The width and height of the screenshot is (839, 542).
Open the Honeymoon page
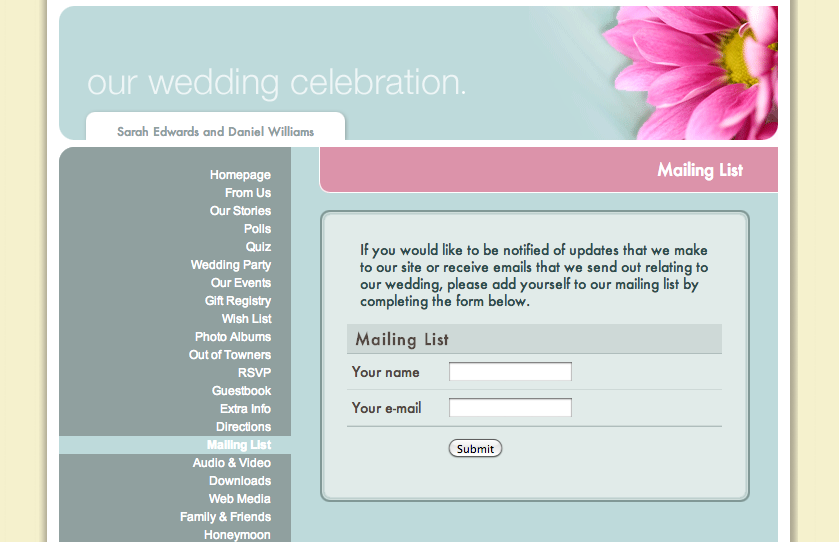(x=237, y=535)
